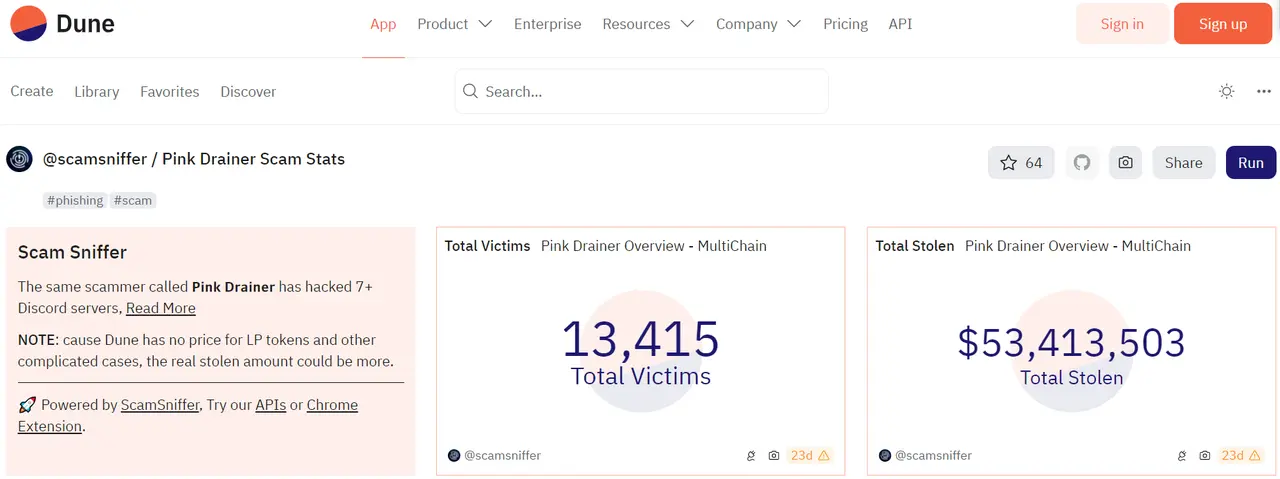Click the @scamsniffer name on Total Victims card

pos(503,455)
